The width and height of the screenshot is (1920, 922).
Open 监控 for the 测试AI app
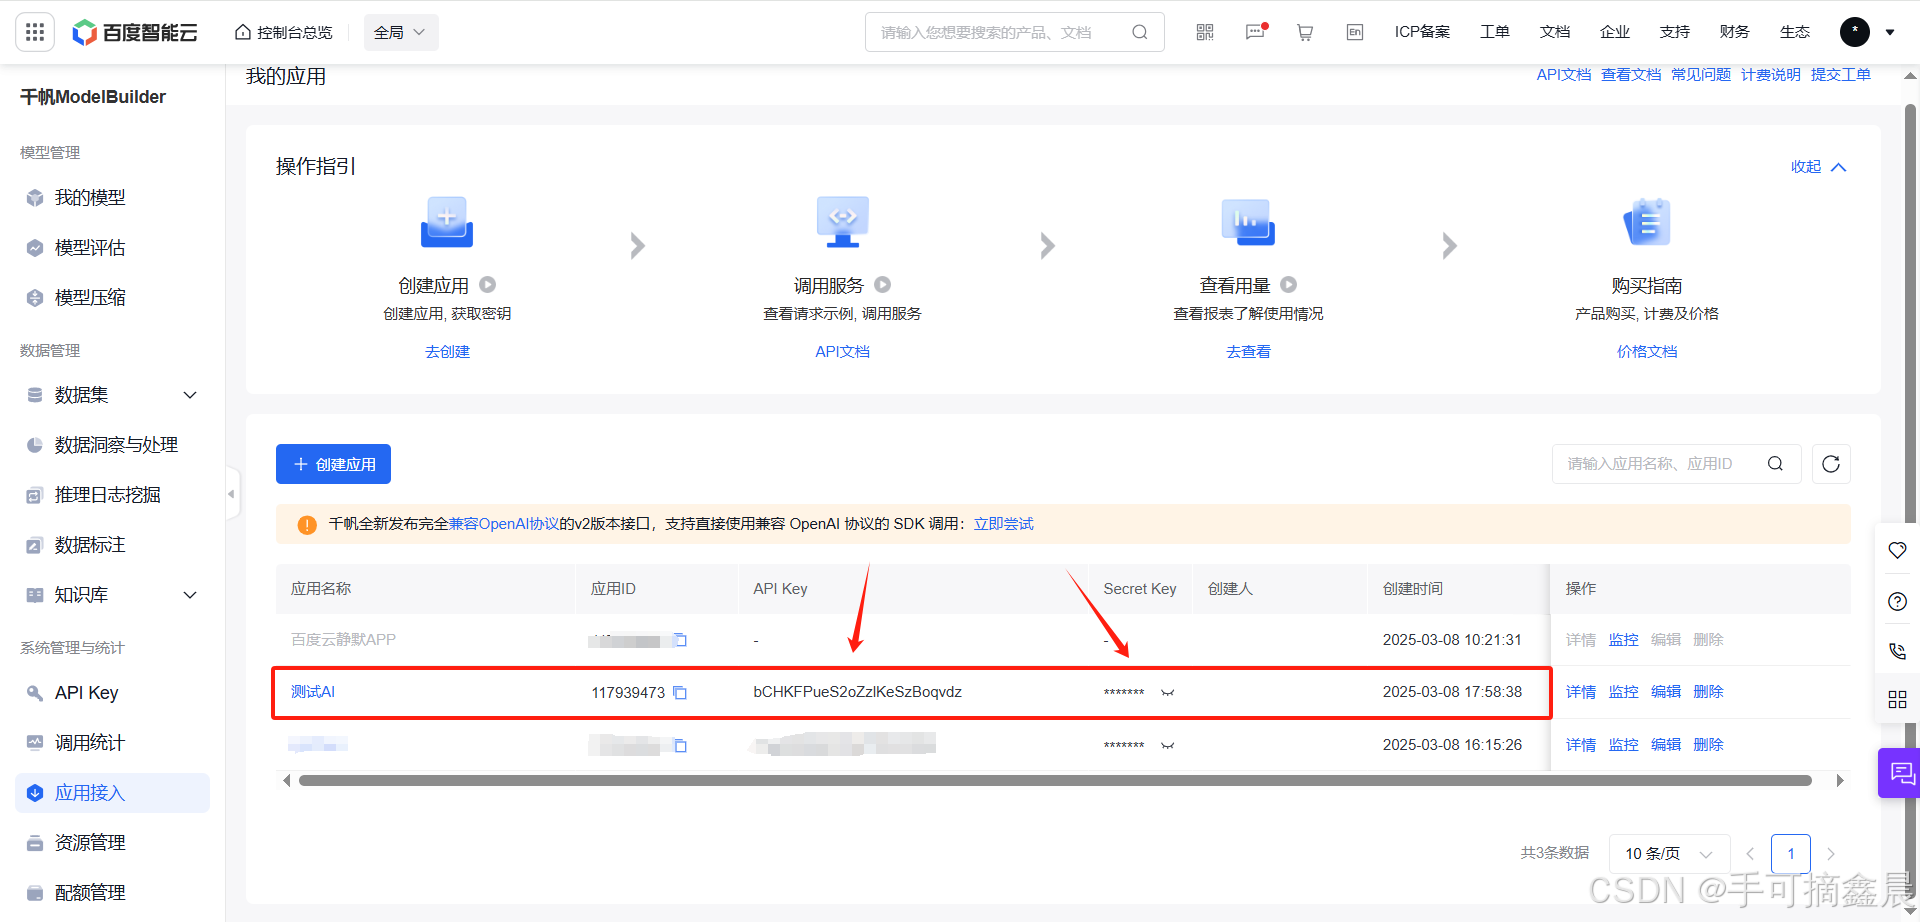pos(1623,692)
